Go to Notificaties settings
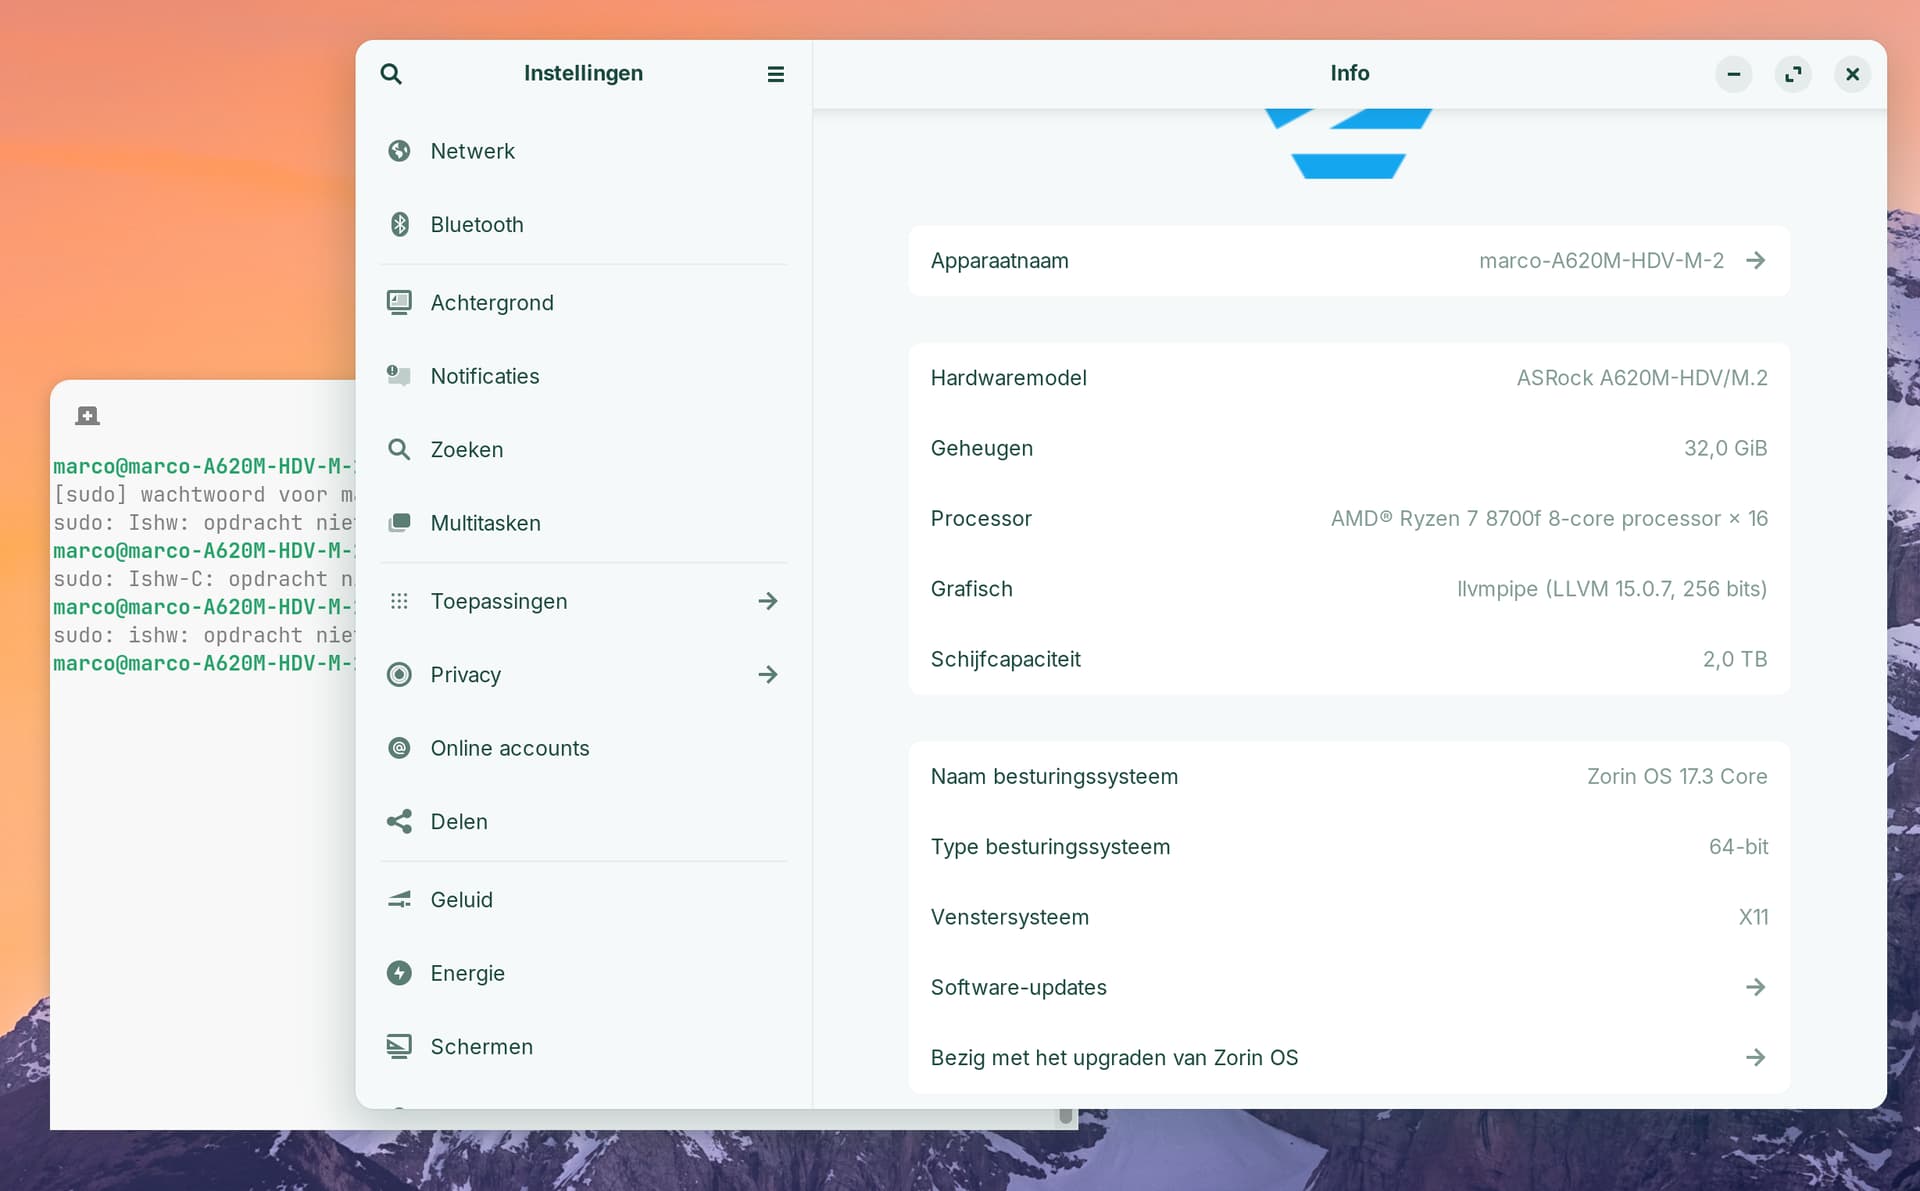 coord(583,376)
